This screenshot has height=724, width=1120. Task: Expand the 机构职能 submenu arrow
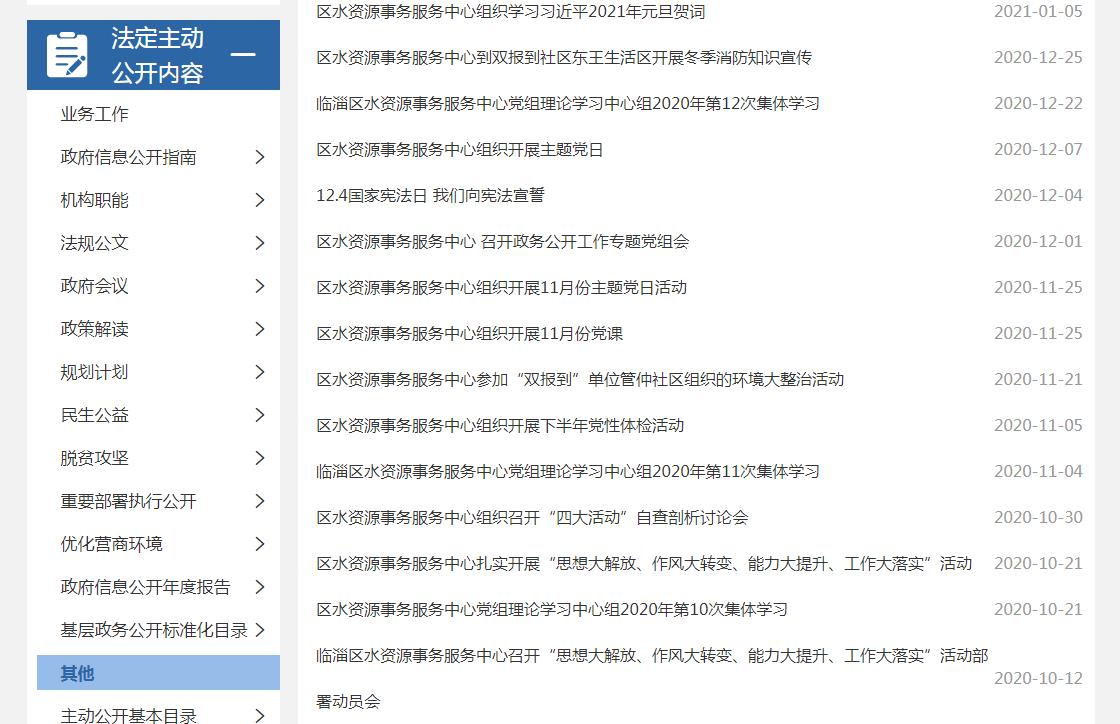[x=259, y=200]
